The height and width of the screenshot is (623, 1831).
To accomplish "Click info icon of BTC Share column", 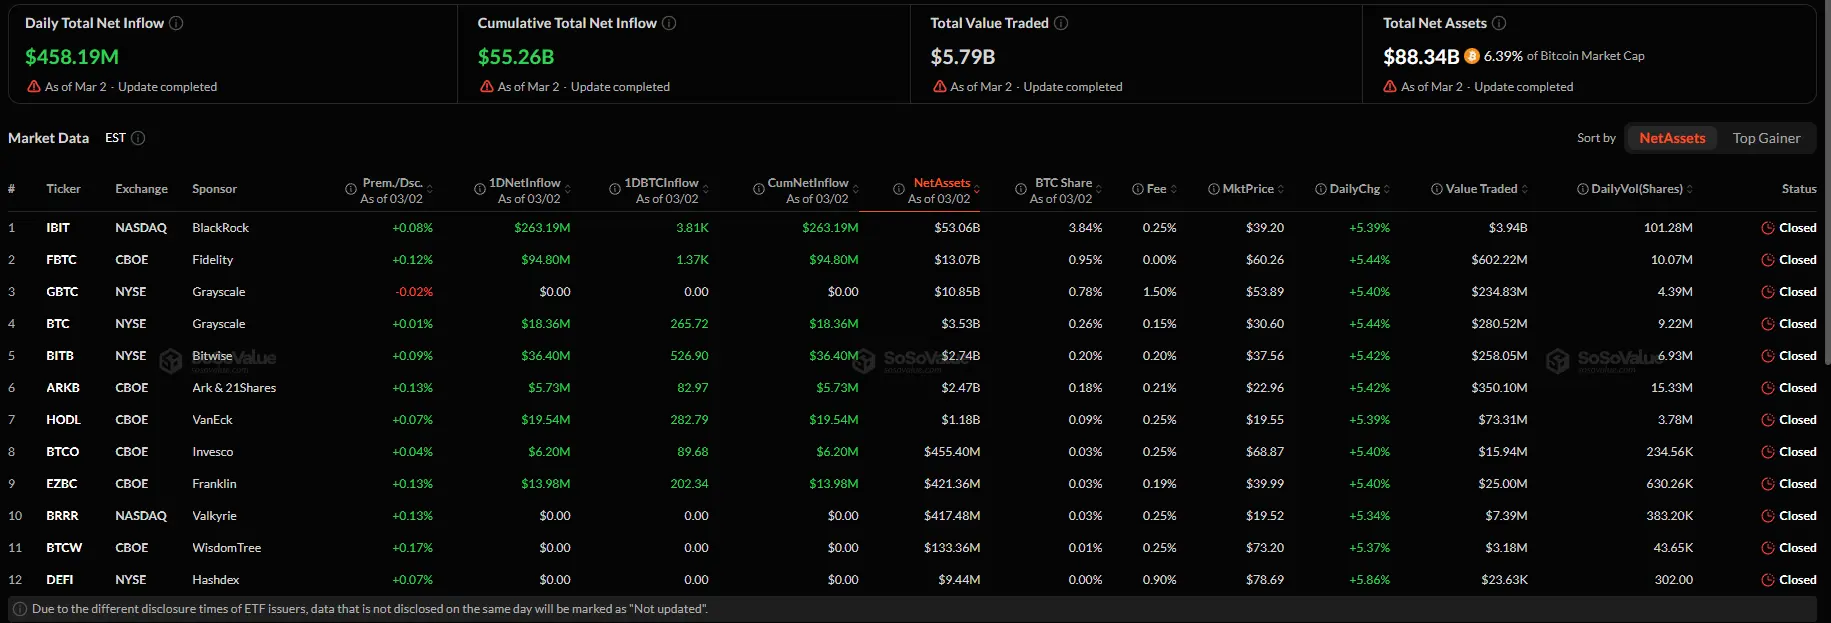I will [x=1021, y=189].
